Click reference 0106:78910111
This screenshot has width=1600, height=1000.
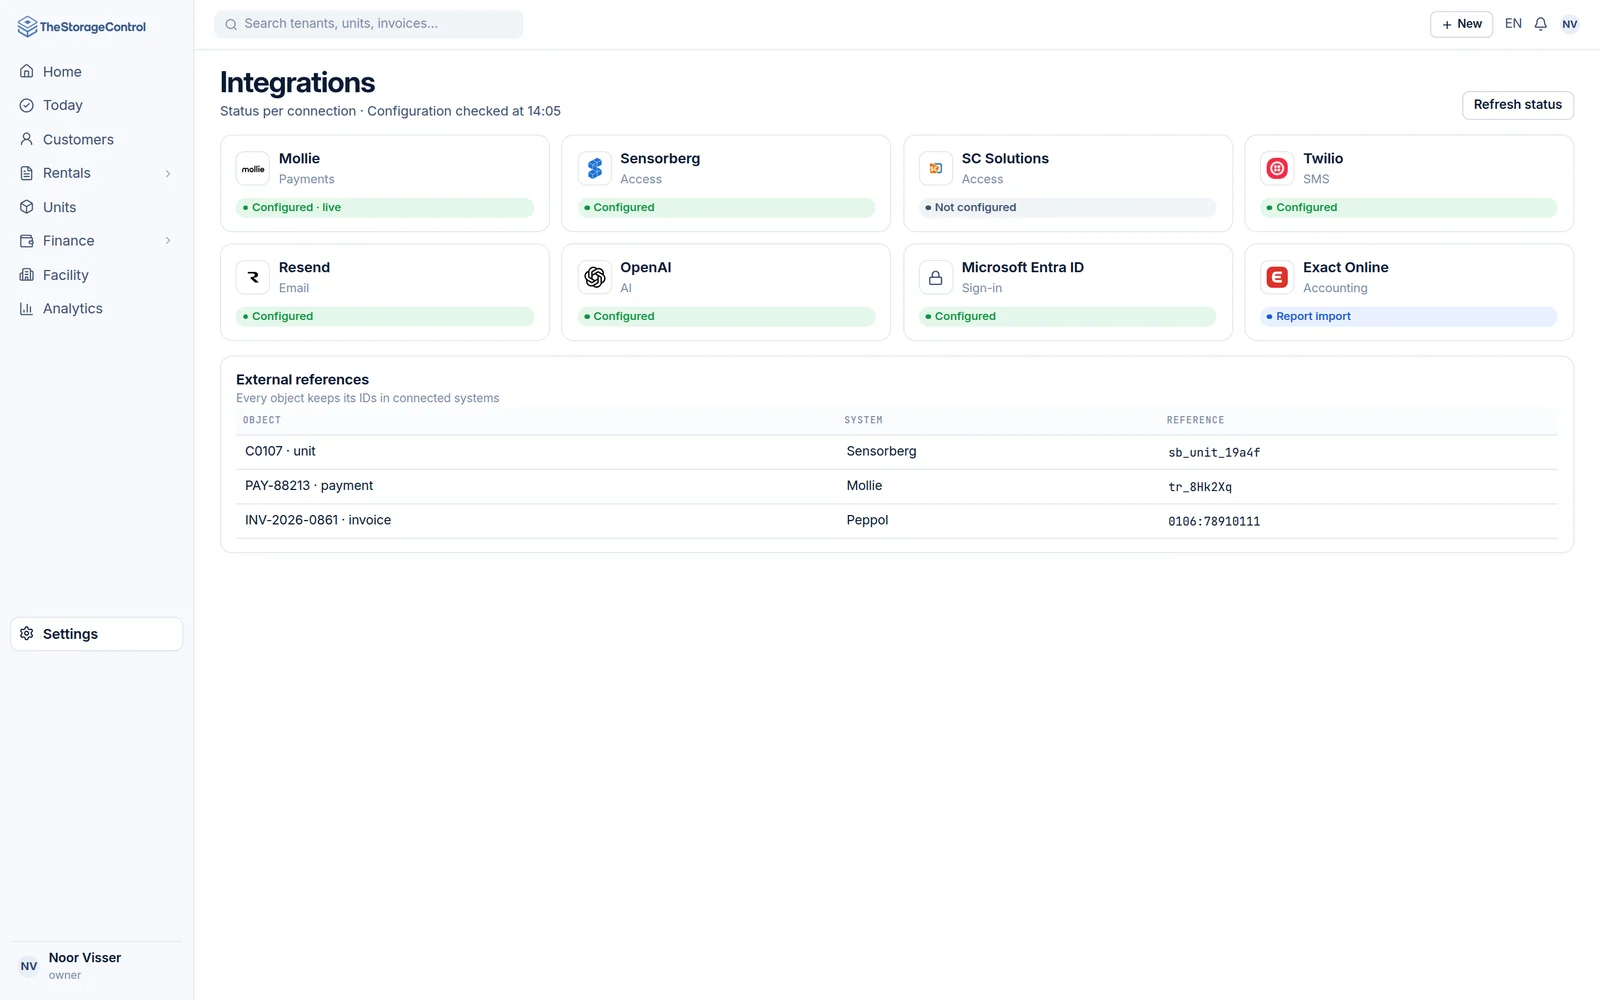[1214, 522]
